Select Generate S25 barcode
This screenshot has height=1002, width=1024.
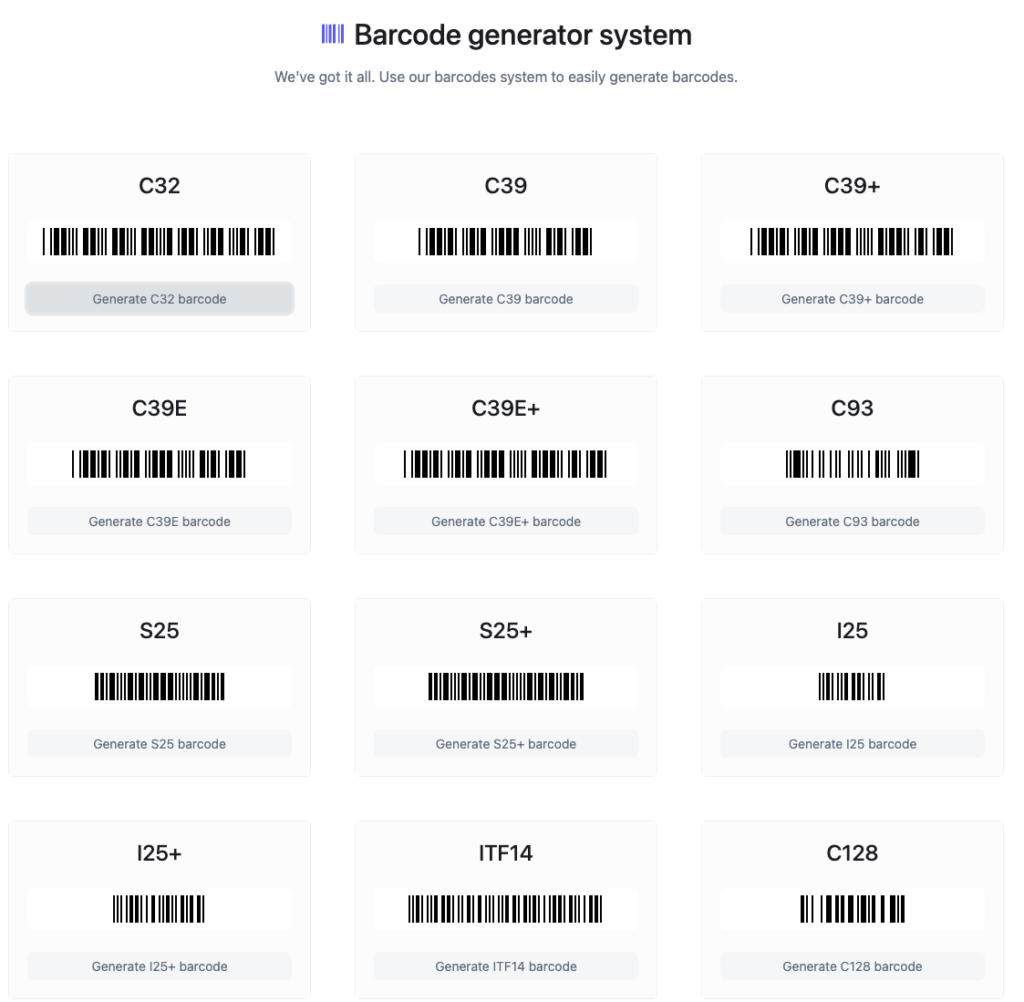click(x=159, y=744)
